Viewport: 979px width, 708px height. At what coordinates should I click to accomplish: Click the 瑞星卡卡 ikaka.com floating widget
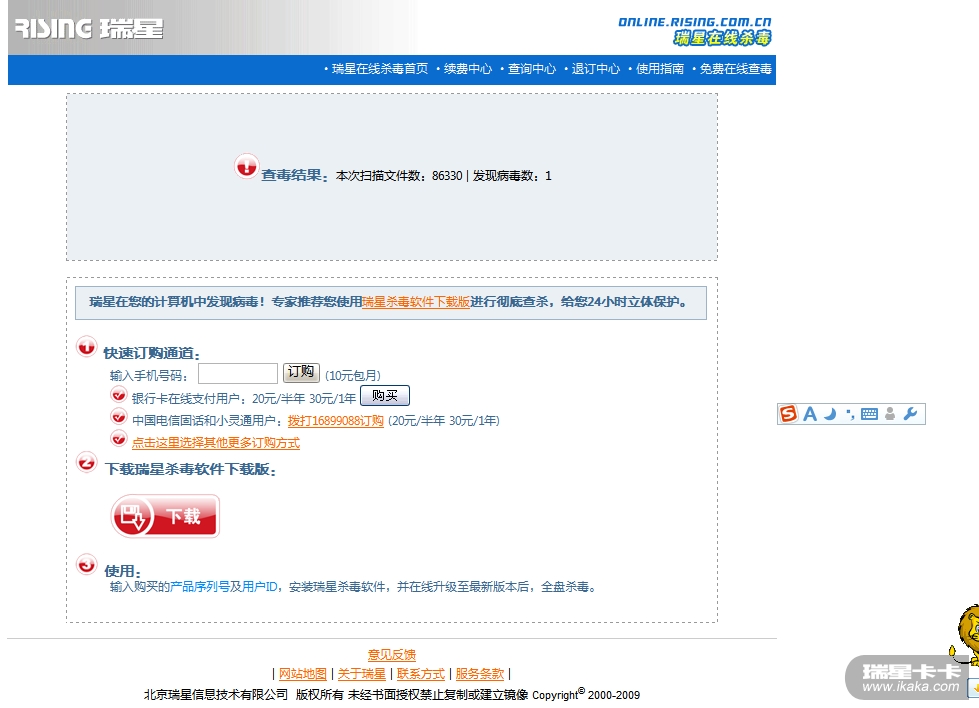pos(909,678)
